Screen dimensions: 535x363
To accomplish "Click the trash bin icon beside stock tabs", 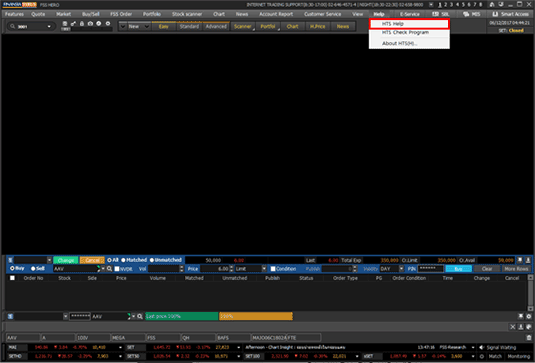I will tap(529, 338).
